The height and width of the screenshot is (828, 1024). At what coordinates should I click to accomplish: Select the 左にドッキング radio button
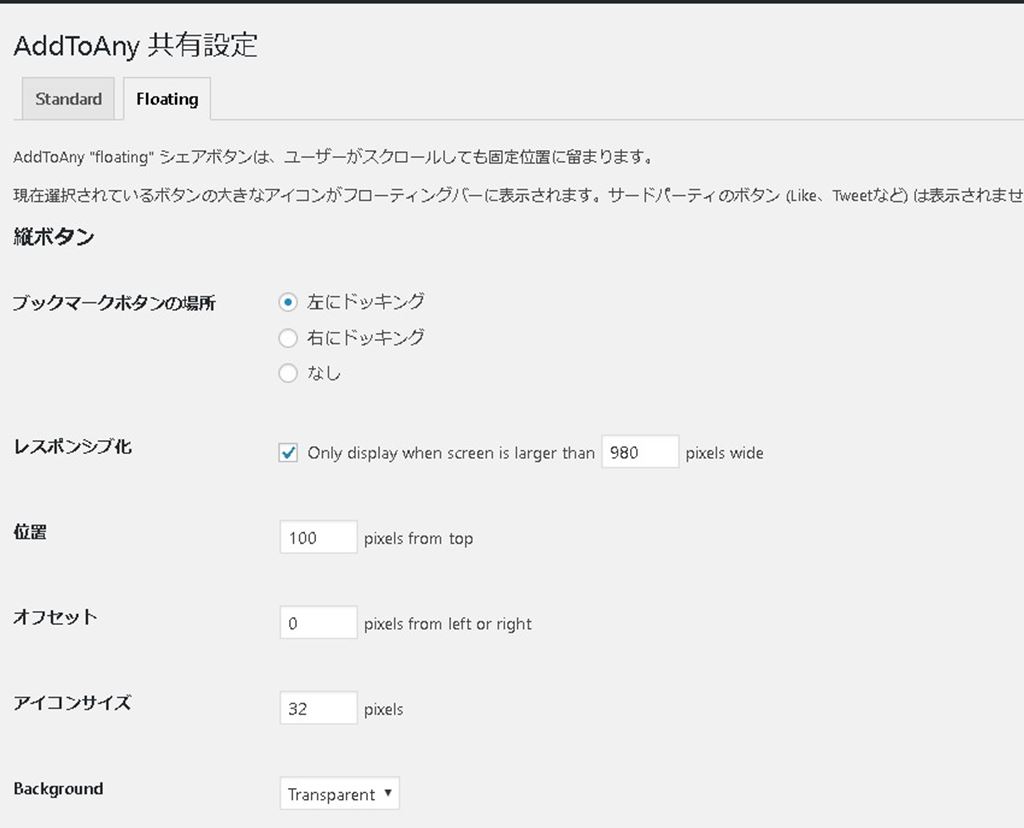[289, 302]
